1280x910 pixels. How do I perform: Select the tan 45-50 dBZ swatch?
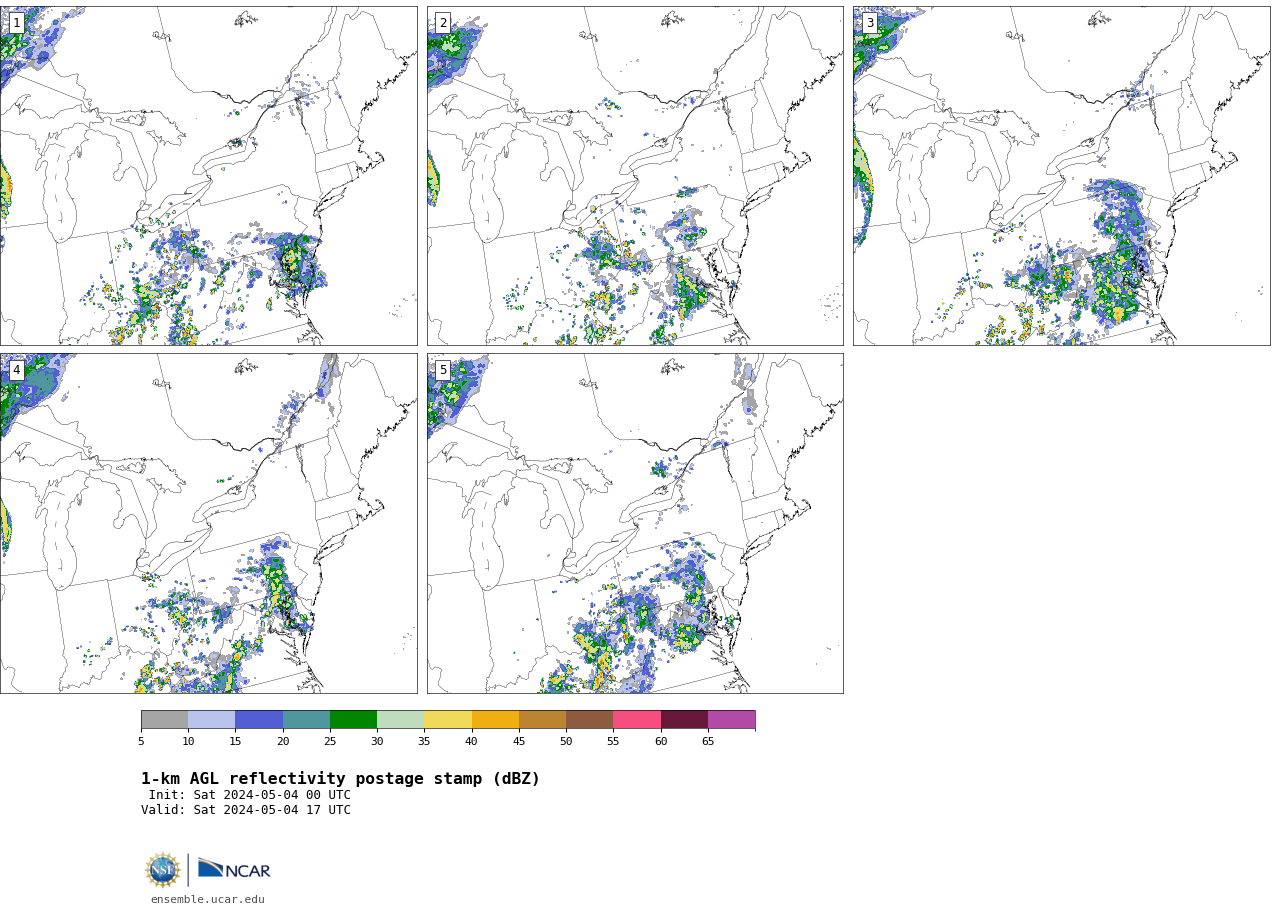(x=542, y=720)
